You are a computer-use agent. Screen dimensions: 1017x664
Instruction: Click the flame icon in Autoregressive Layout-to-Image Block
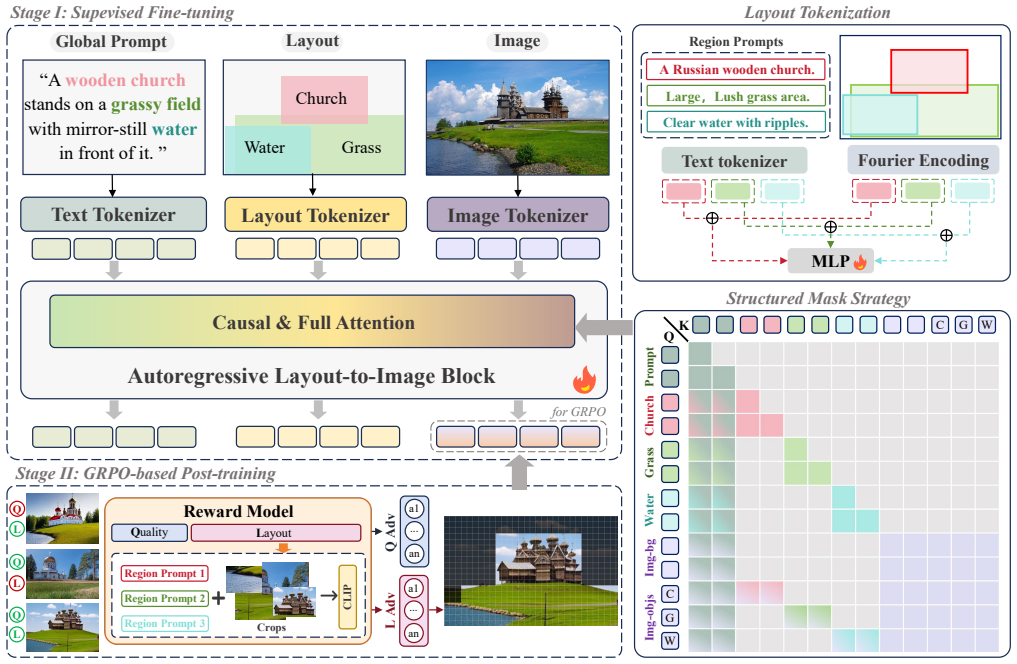(584, 379)
